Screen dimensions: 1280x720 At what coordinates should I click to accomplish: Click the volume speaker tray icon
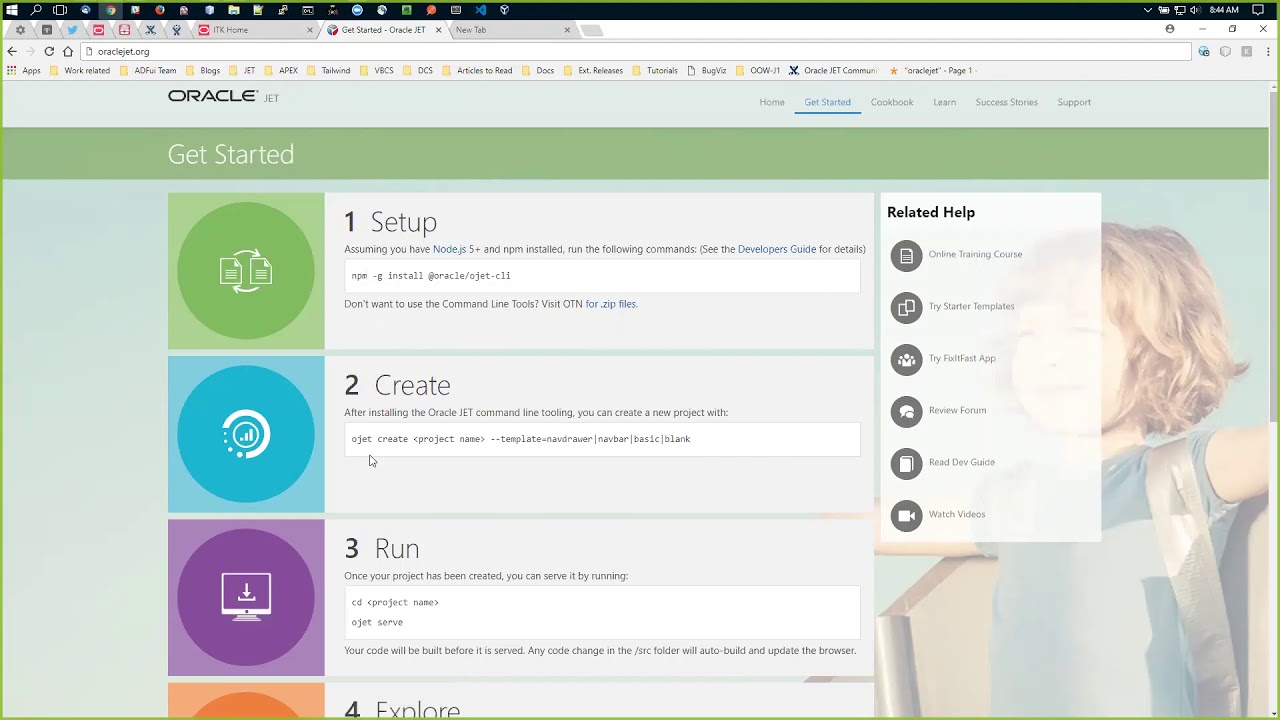point(1194,10)
